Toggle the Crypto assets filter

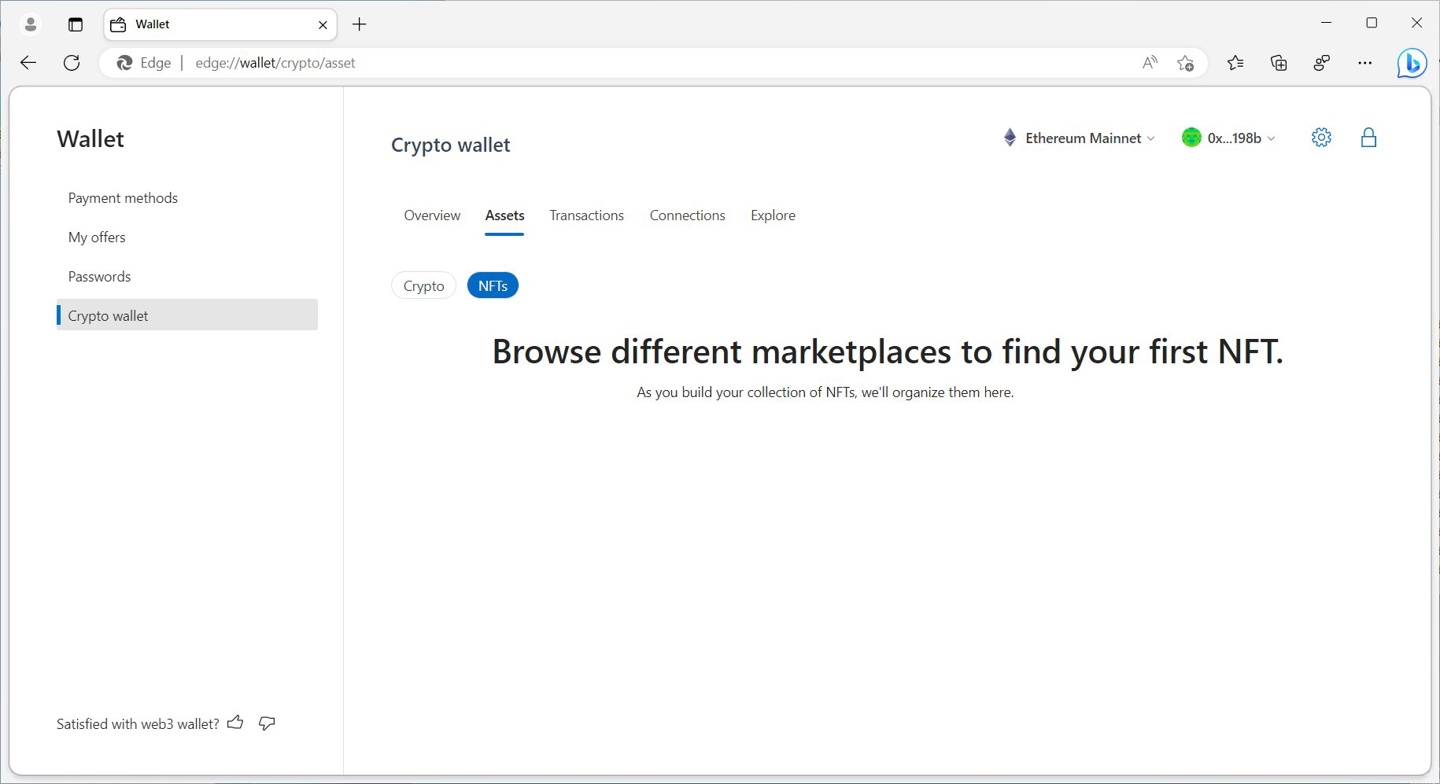pyautogui.click(x=423, y=286)
